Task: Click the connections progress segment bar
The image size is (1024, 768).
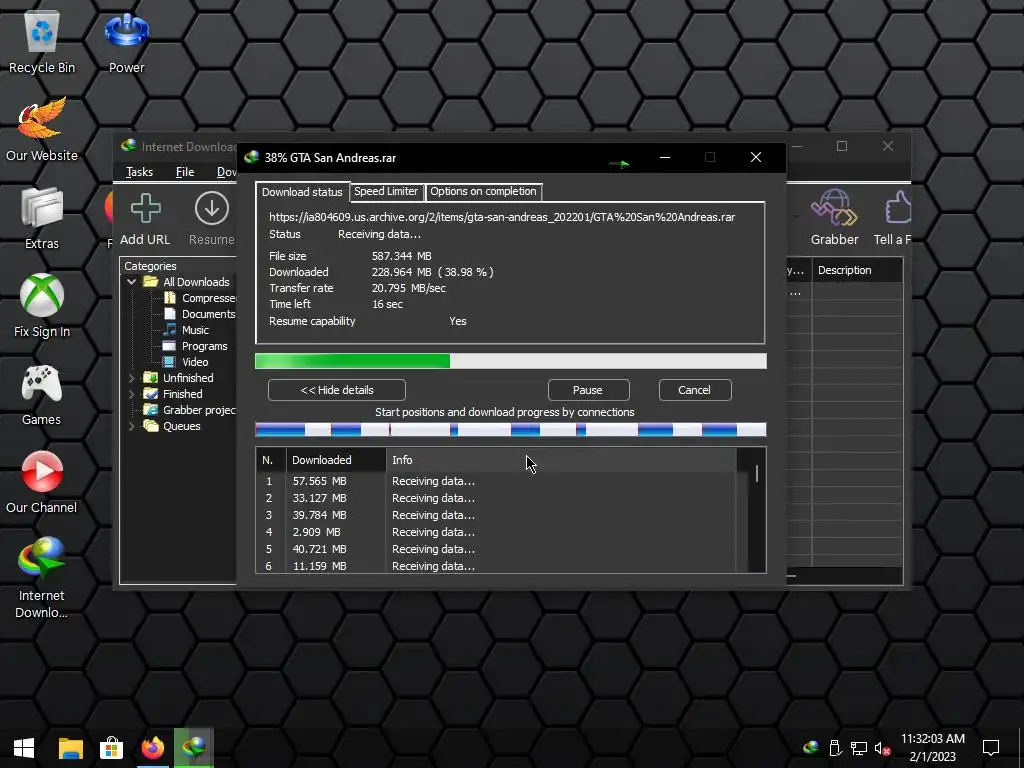Action: [x=511, y=430]
